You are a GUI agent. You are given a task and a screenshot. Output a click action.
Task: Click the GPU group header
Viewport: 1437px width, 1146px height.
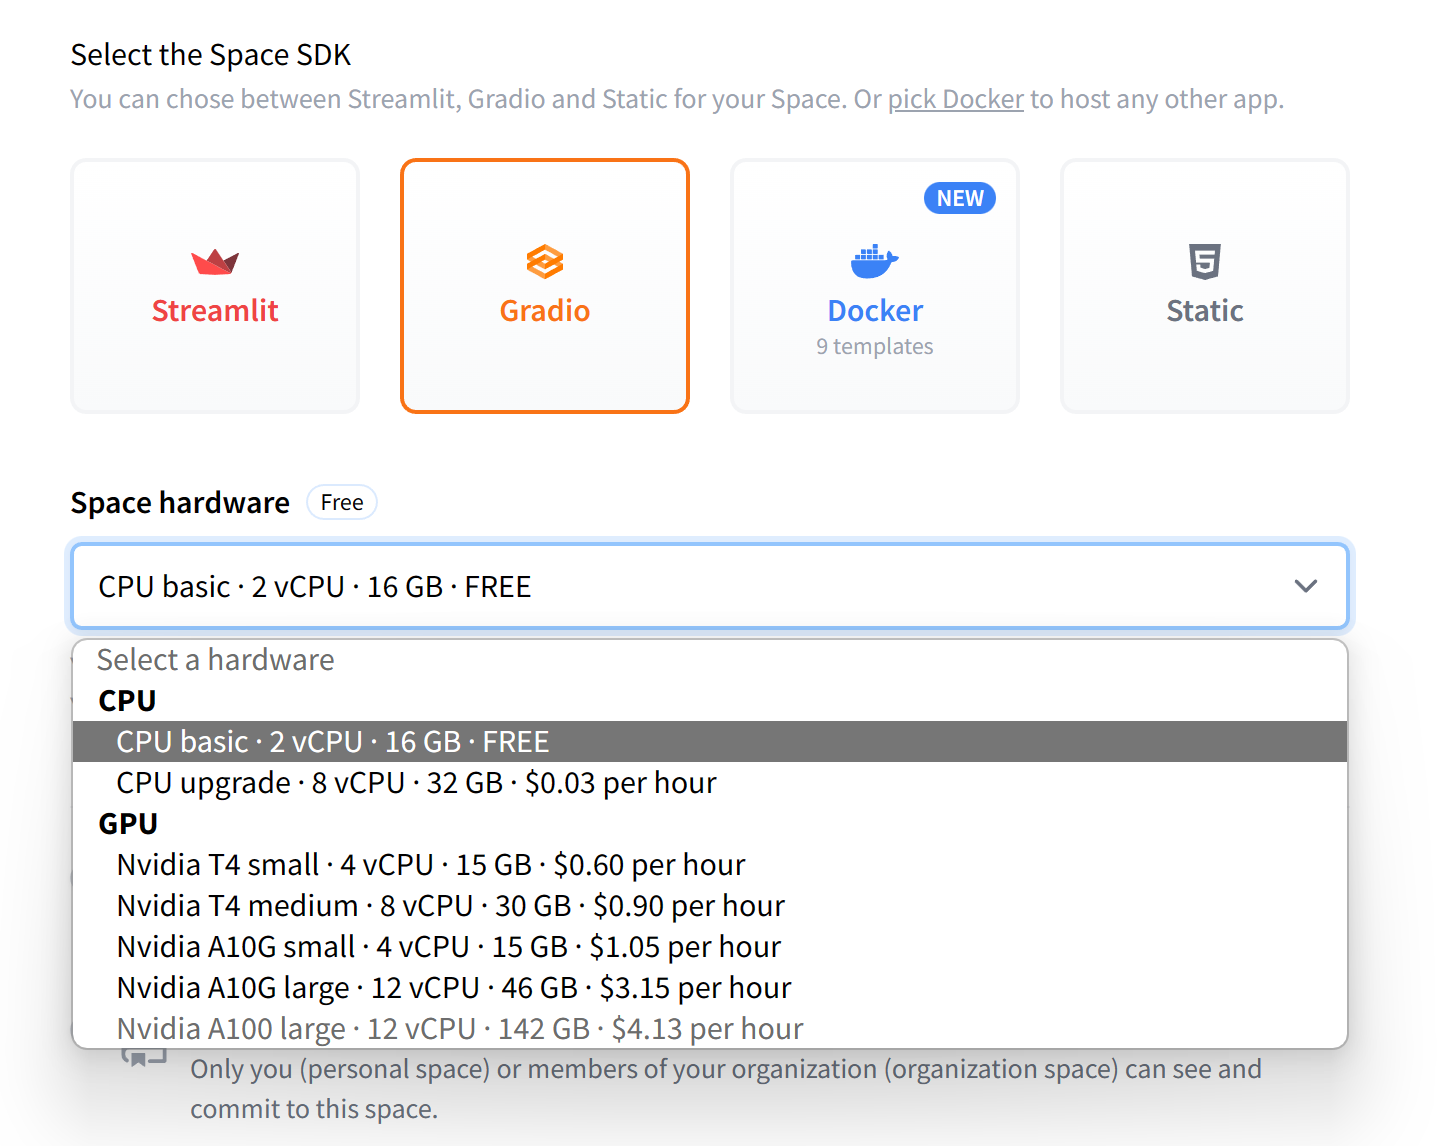coord(128,824)
